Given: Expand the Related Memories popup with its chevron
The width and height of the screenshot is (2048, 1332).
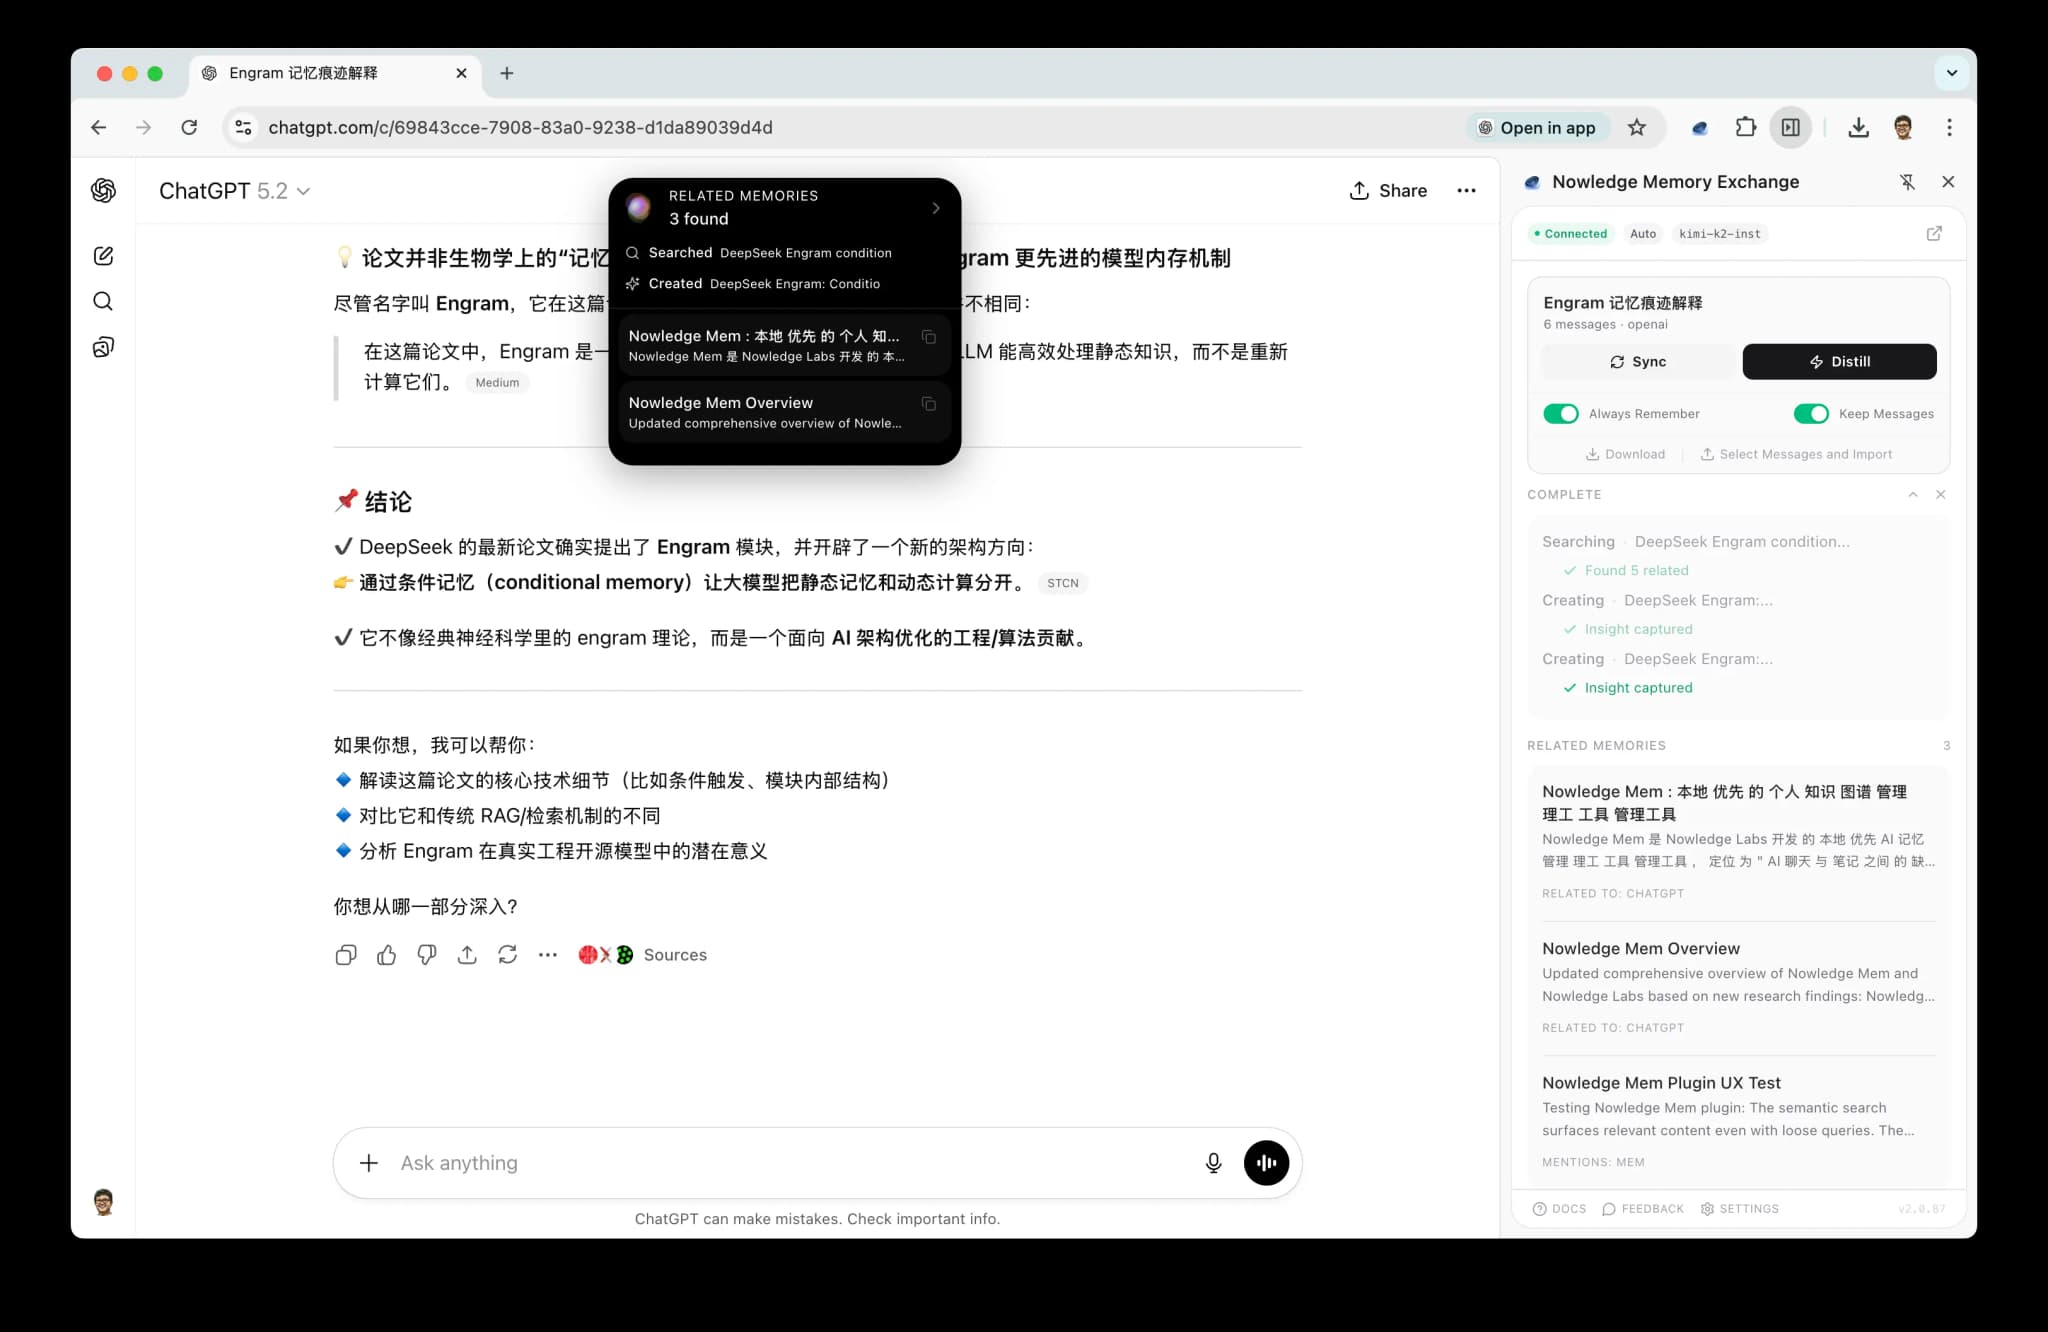Looking at the screenshot, I should point(936,208).
